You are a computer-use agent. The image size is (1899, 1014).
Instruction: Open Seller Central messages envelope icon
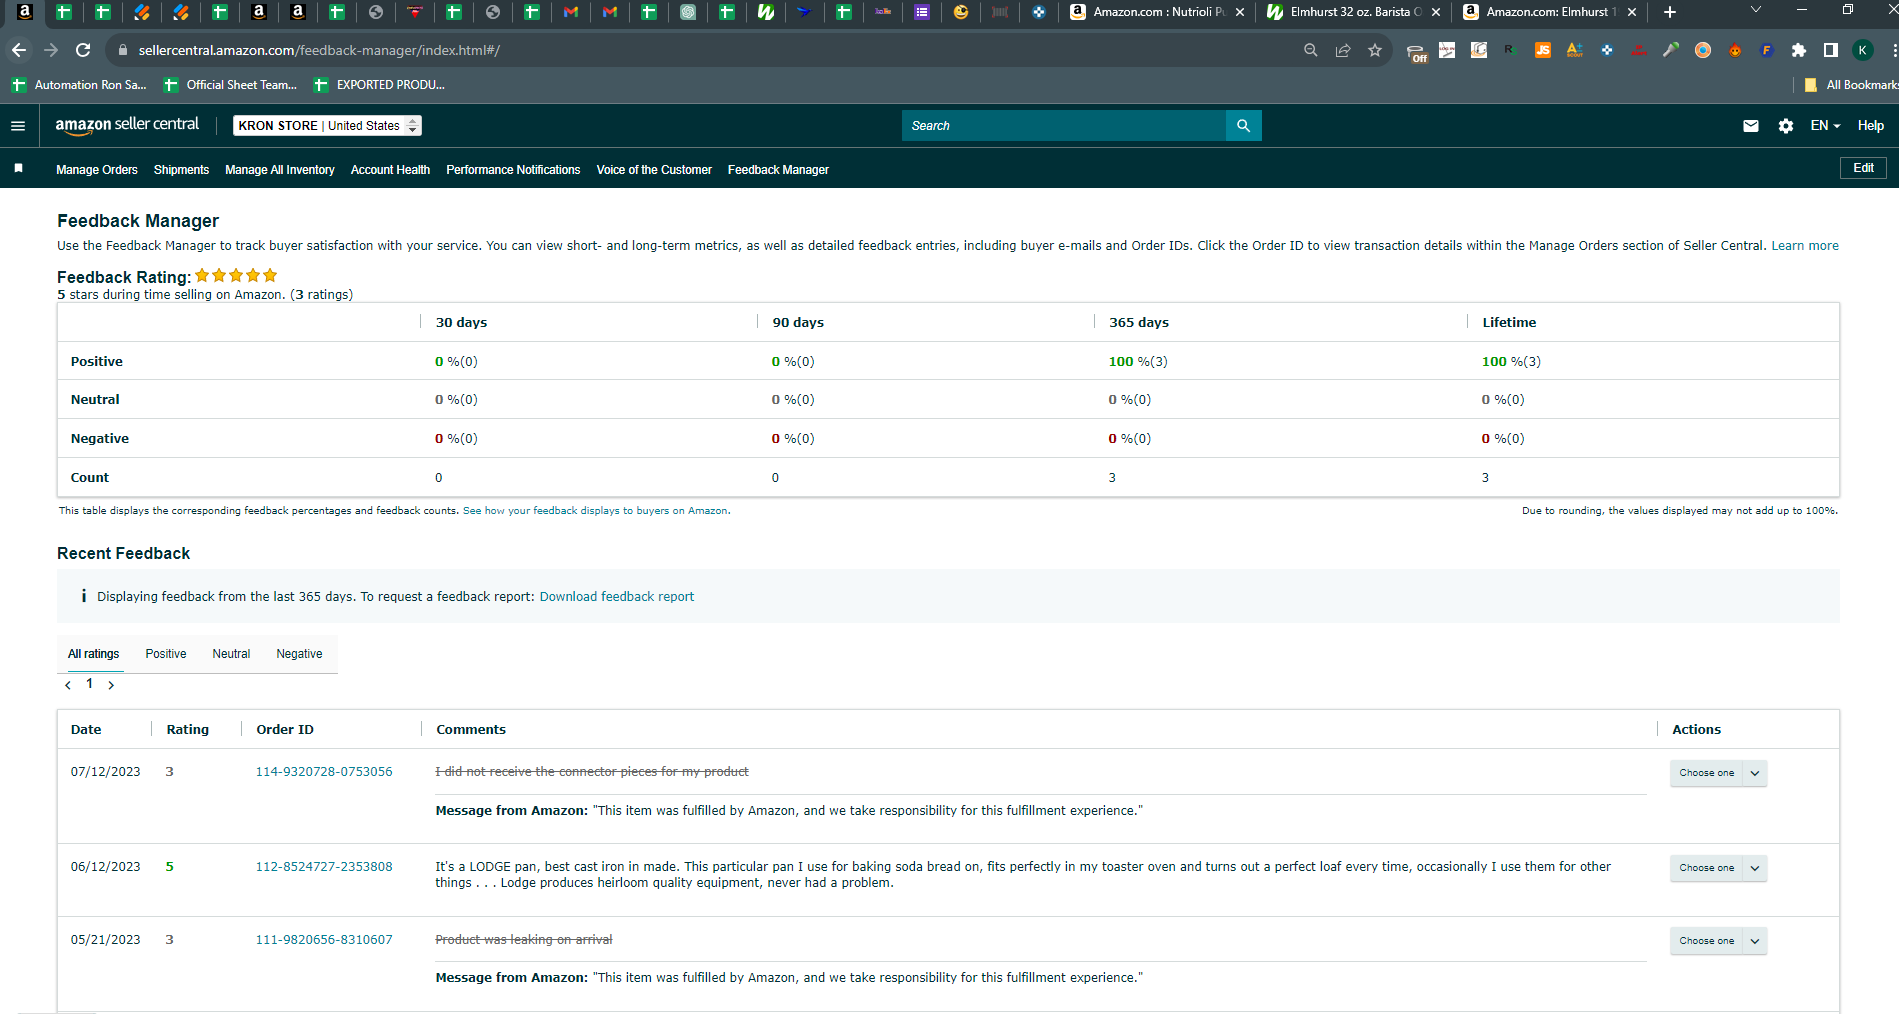(1751, 126)
